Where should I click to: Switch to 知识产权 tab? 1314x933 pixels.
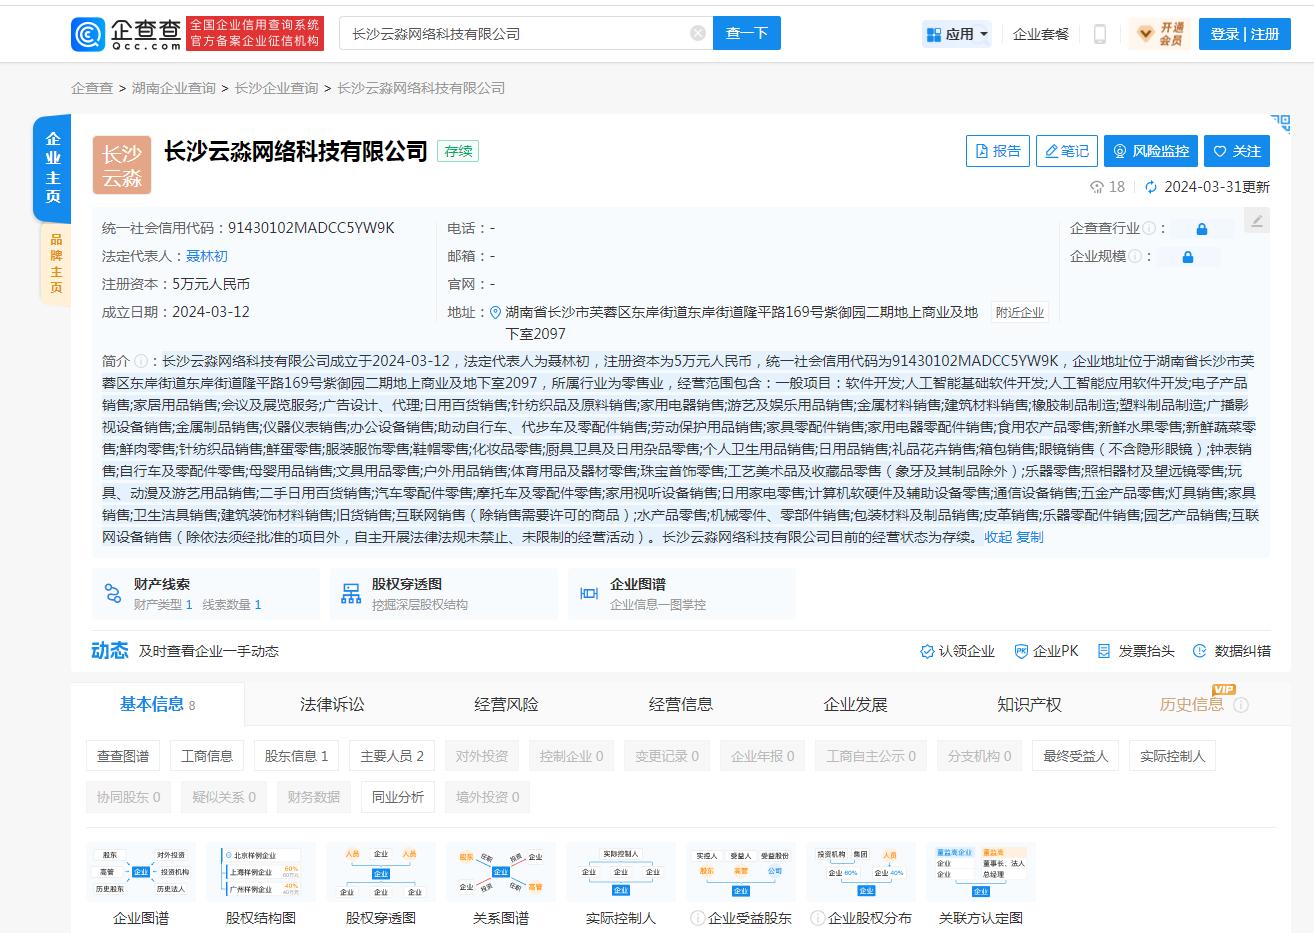coord(1029,705)
